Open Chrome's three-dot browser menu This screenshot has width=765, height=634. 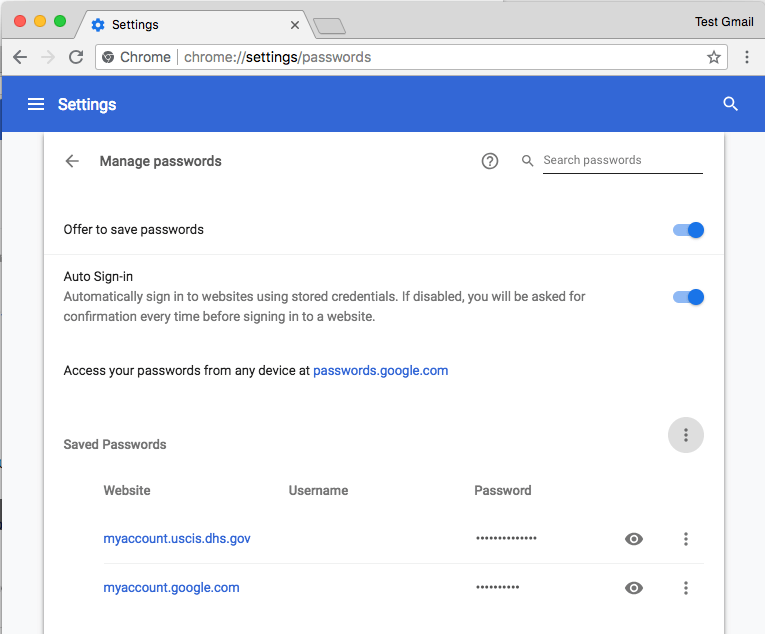(x=746, y=57)
